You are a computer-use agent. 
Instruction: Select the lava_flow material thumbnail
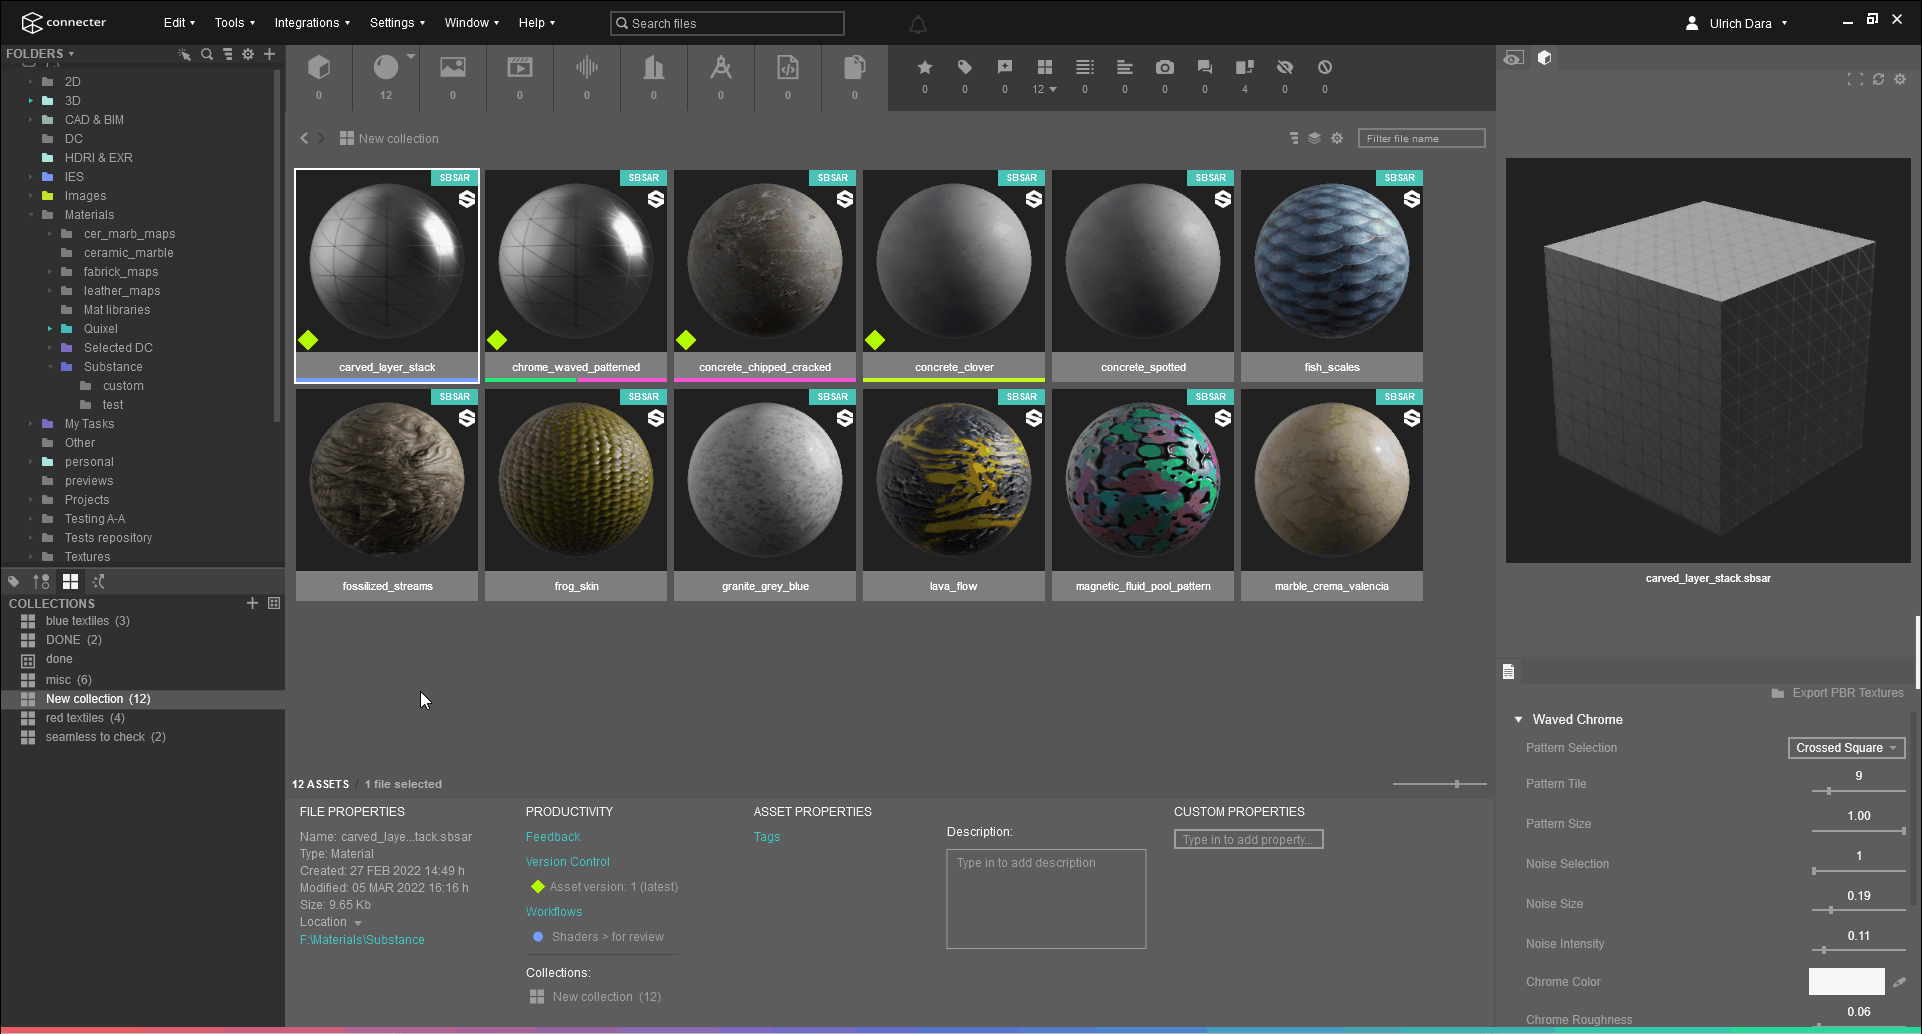(953, 481)
